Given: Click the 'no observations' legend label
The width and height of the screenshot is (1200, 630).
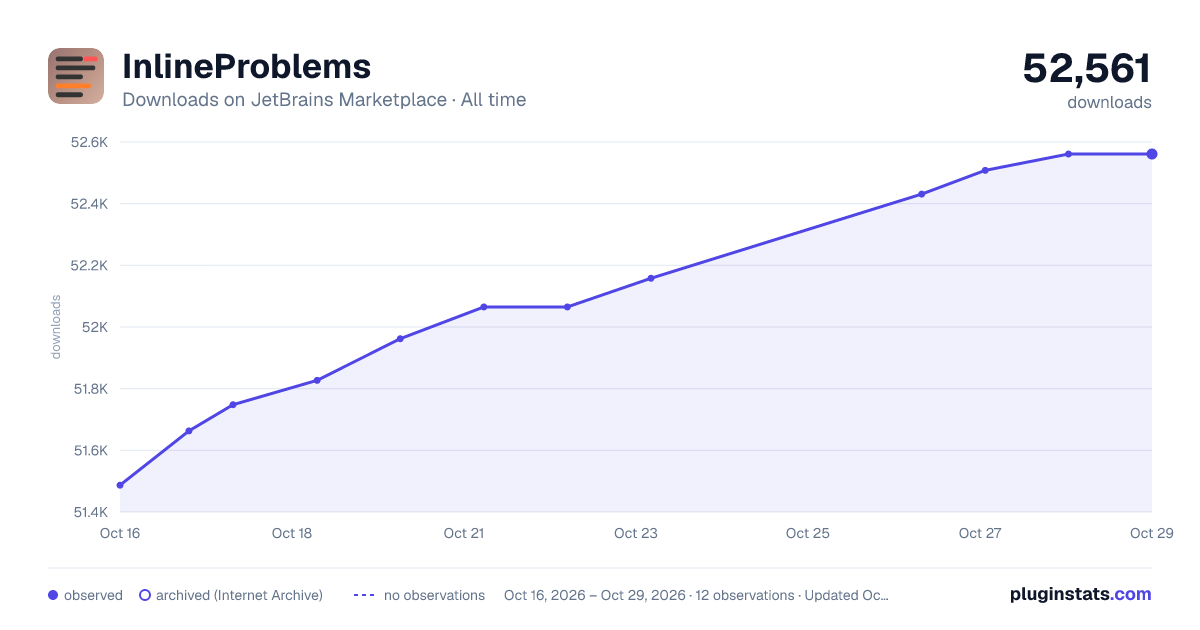Looking at the screenshot, I should tap(434, 595).
